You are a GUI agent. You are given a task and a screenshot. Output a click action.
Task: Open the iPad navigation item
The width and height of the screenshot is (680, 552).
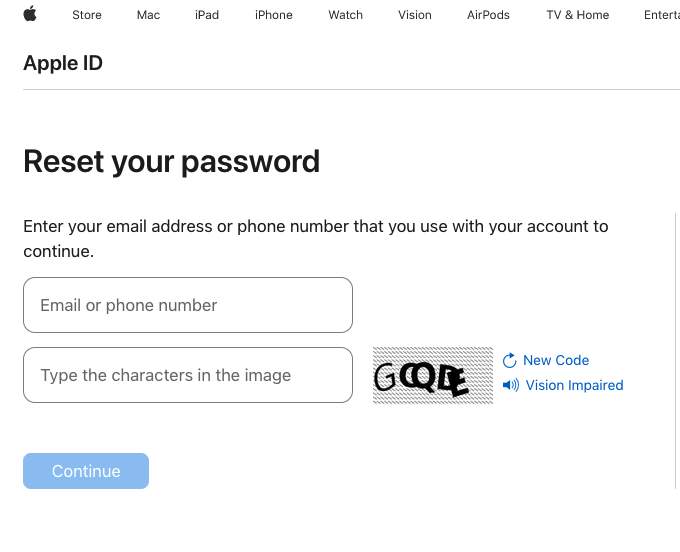point(207,15)
